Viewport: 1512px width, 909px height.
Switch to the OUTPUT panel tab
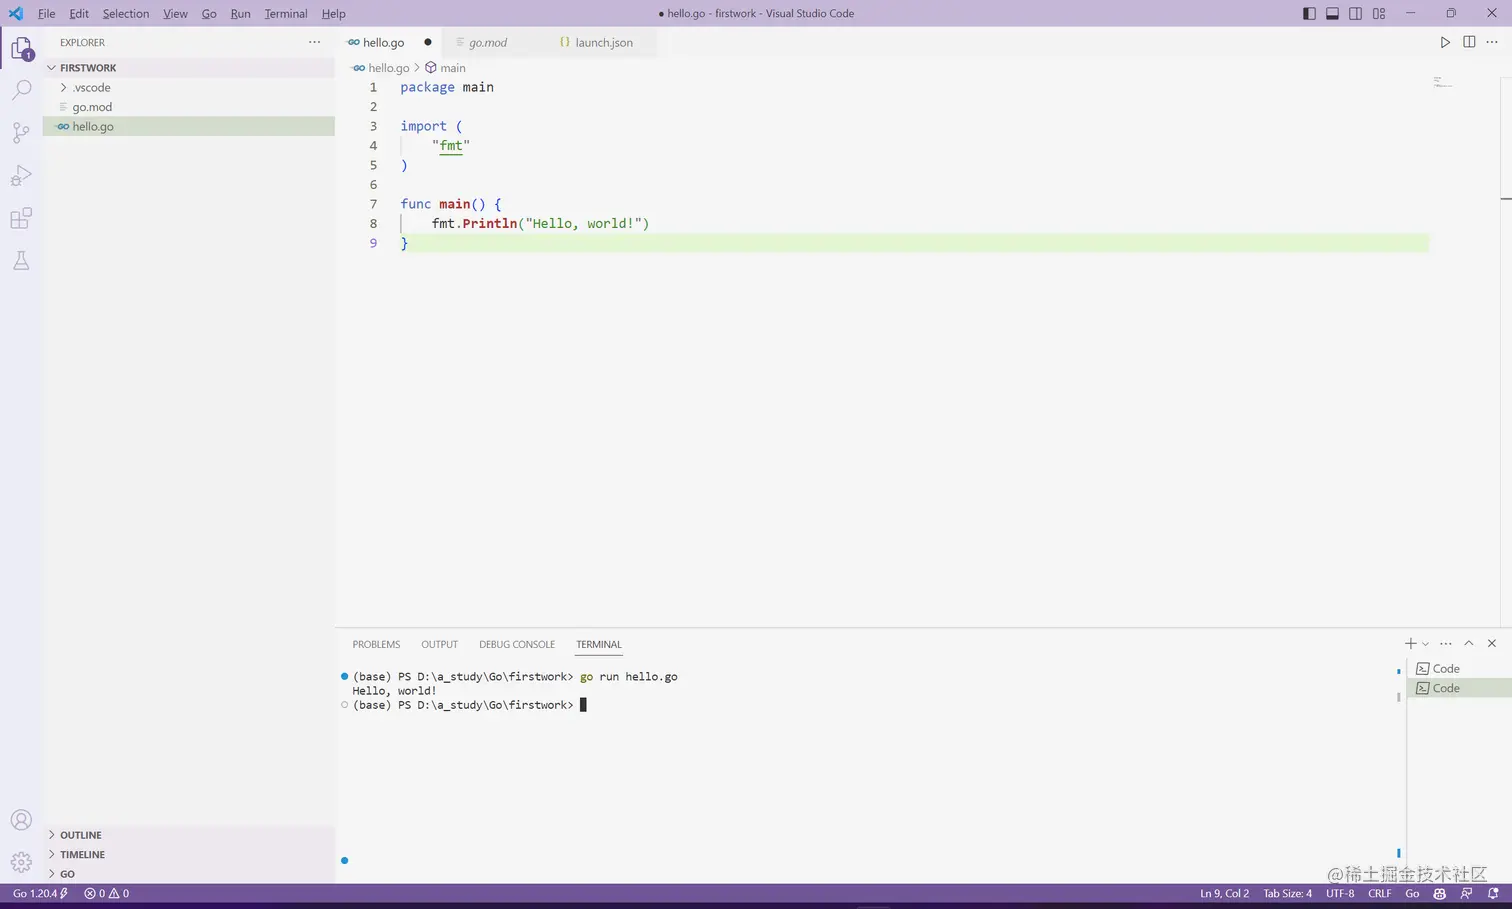pos(439,644)
